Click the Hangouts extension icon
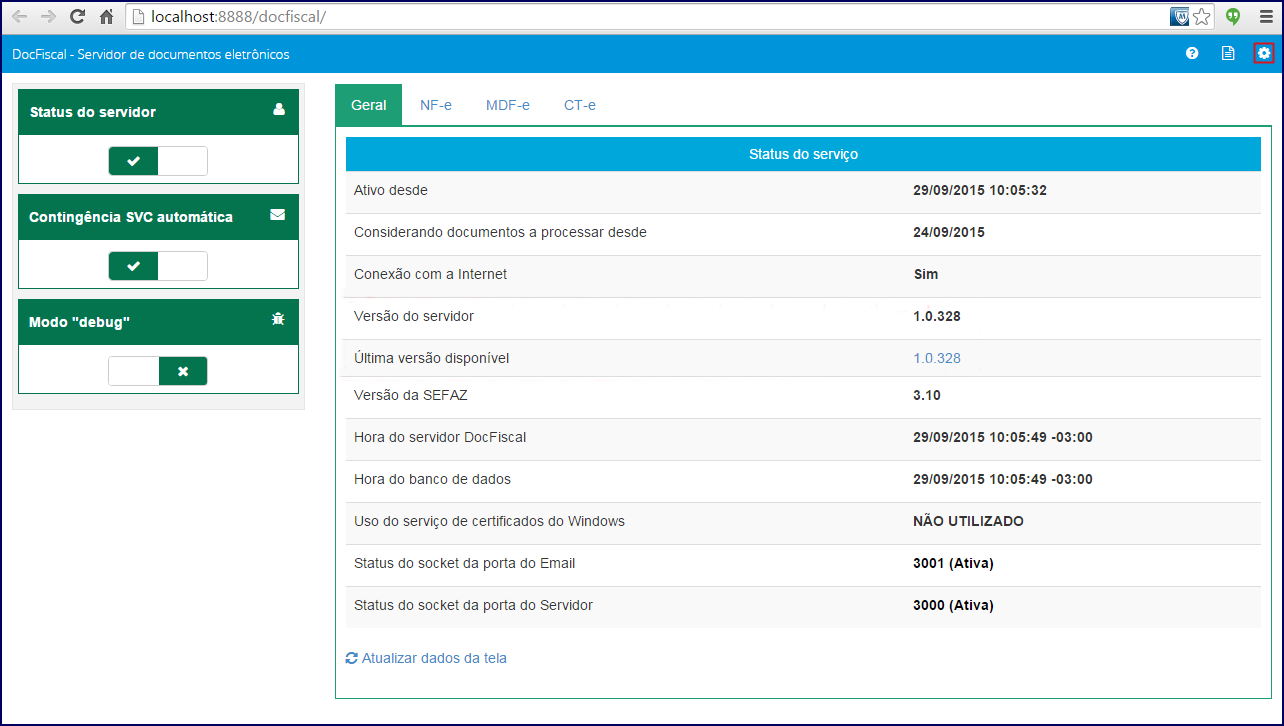The image size is (1284, 726). pos(1233,17)
